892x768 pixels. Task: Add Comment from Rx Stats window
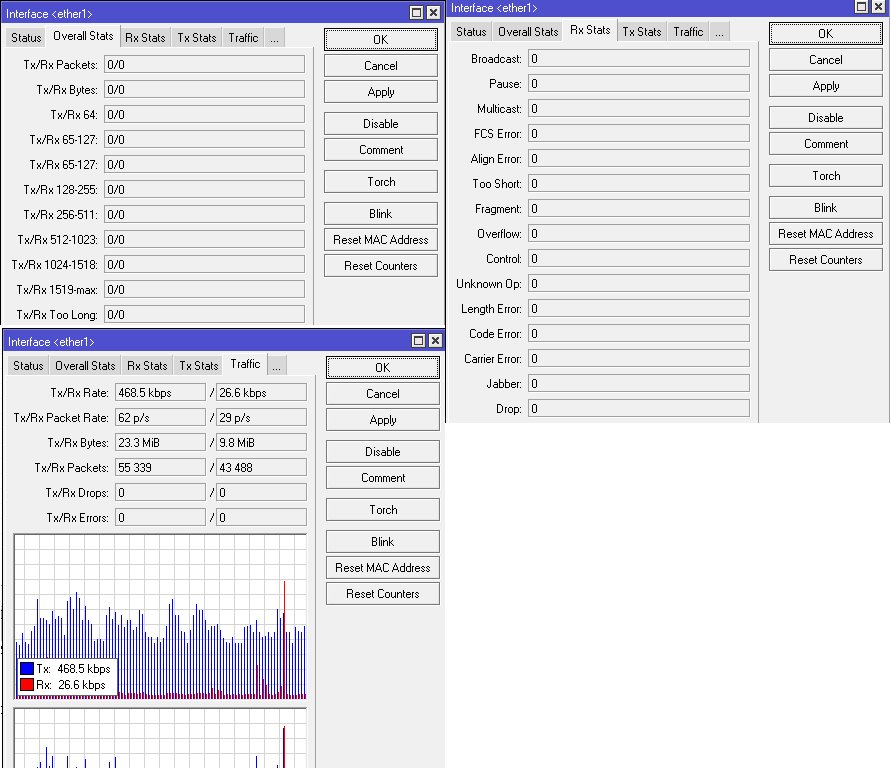[x=825, y=144]
